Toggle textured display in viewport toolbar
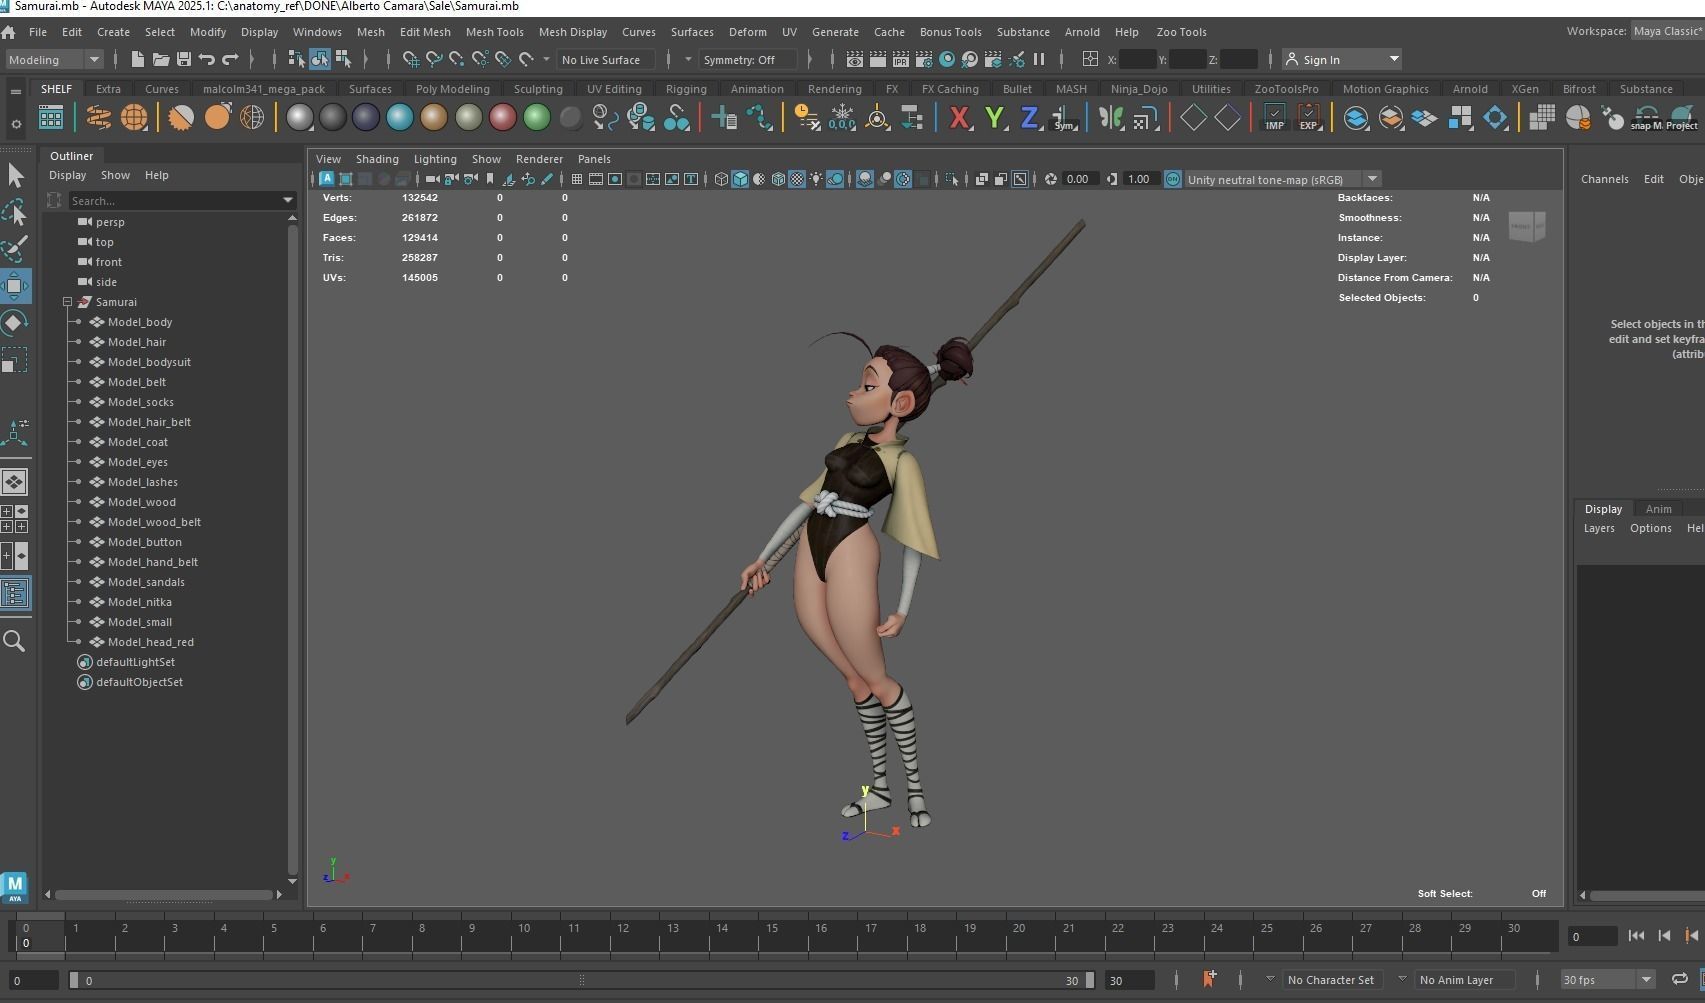 pos(797,180)
